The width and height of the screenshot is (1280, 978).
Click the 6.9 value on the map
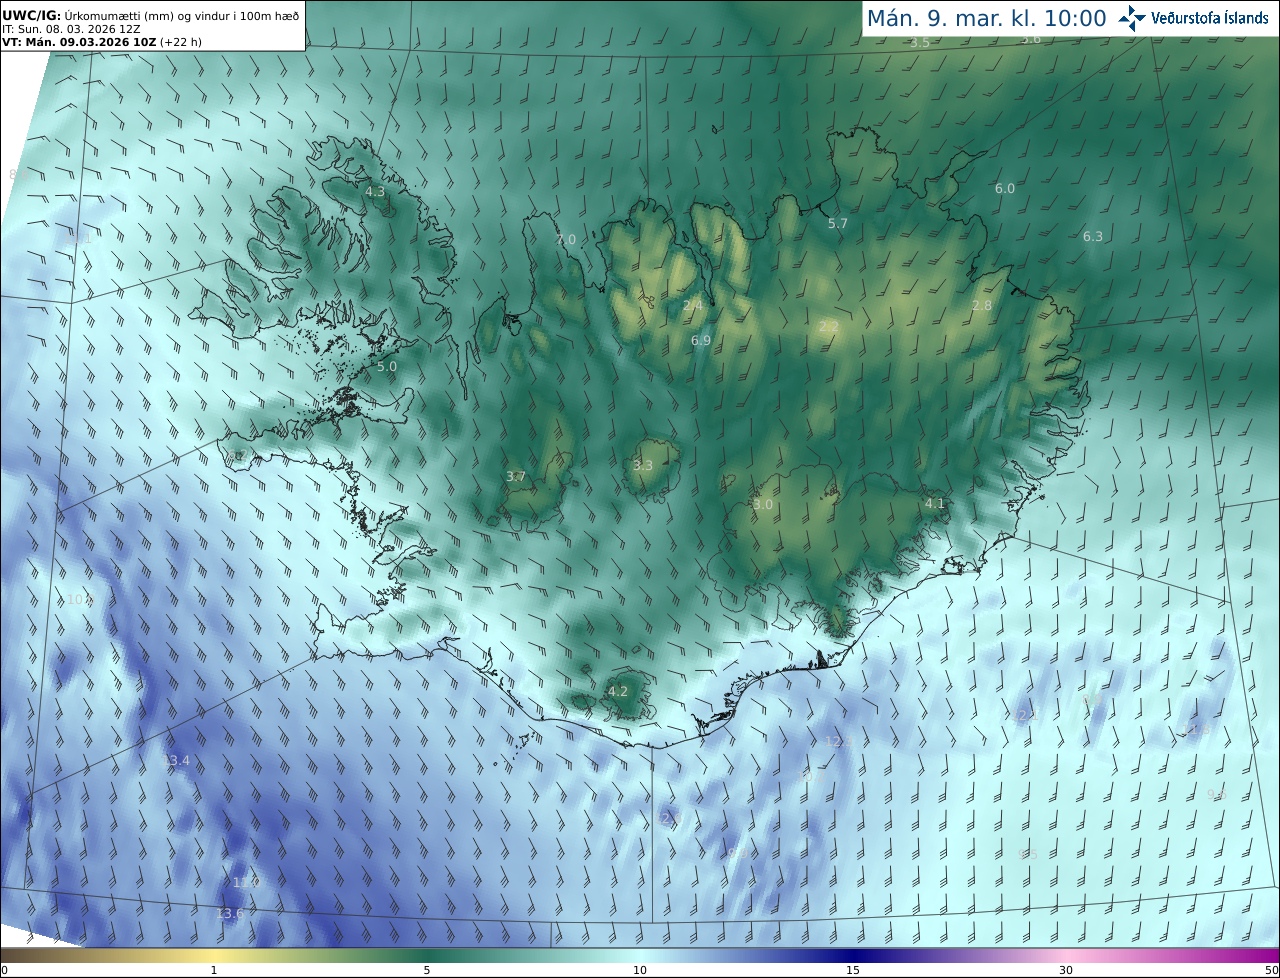[701, 341]
